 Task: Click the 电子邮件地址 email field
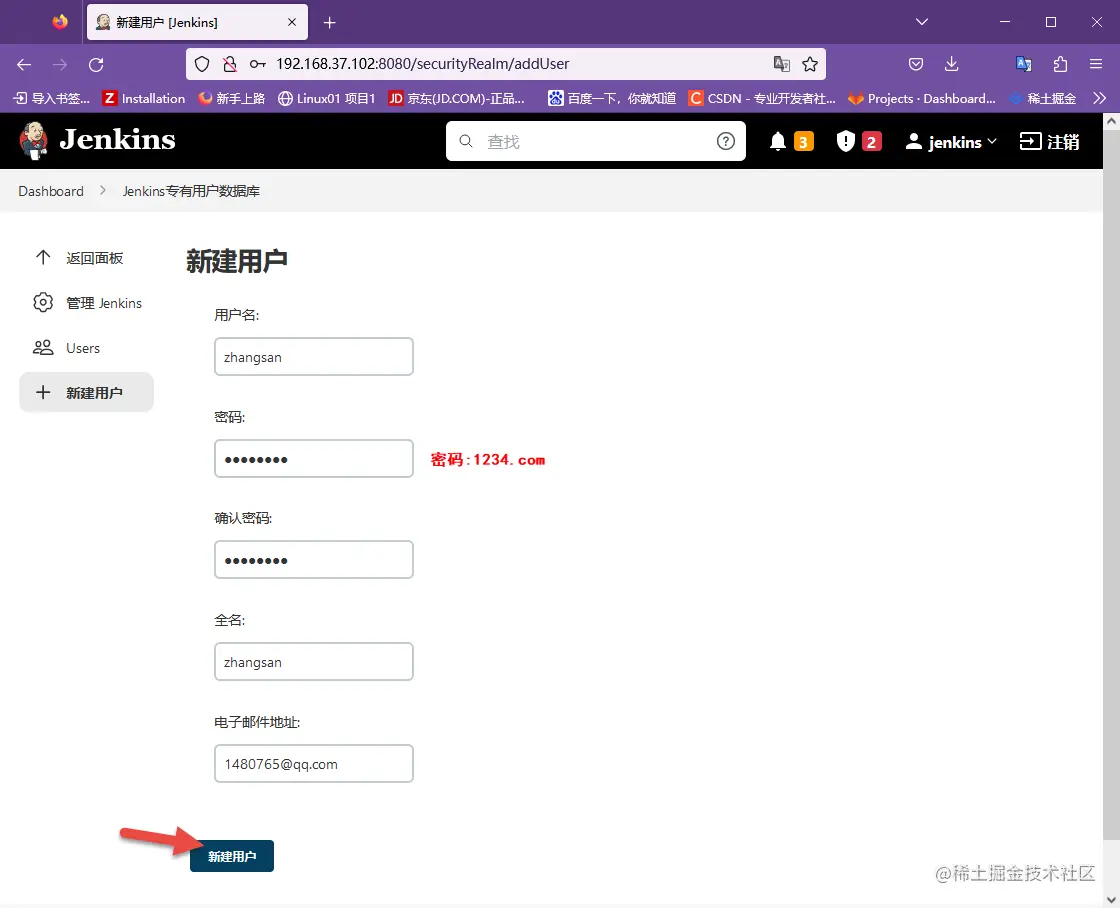(x=314, y=764)
